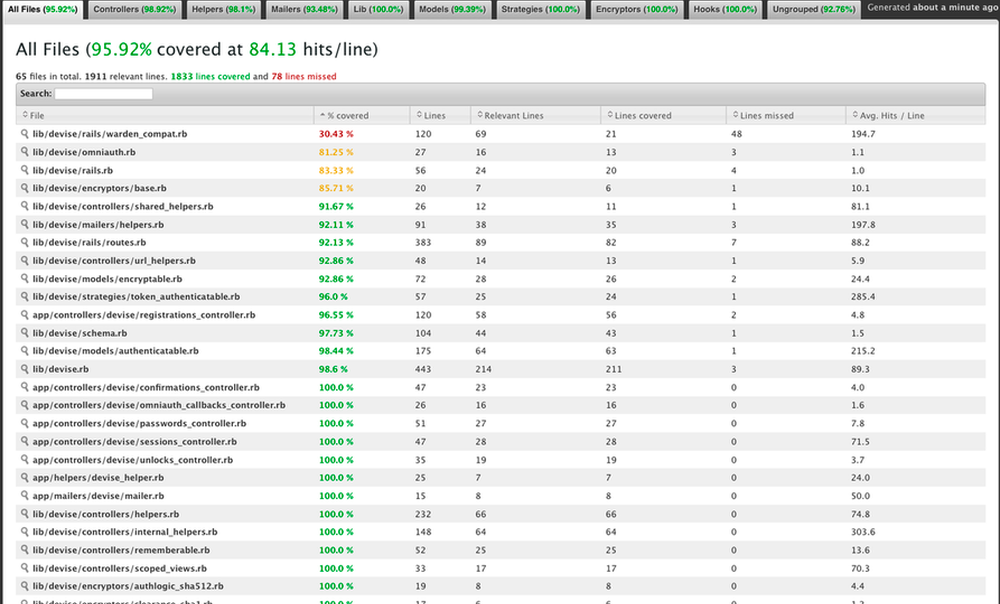The image size is (1000, 604).
Task: Click magnifier icon beside encryptable.rb
Action: coord(25,279)
